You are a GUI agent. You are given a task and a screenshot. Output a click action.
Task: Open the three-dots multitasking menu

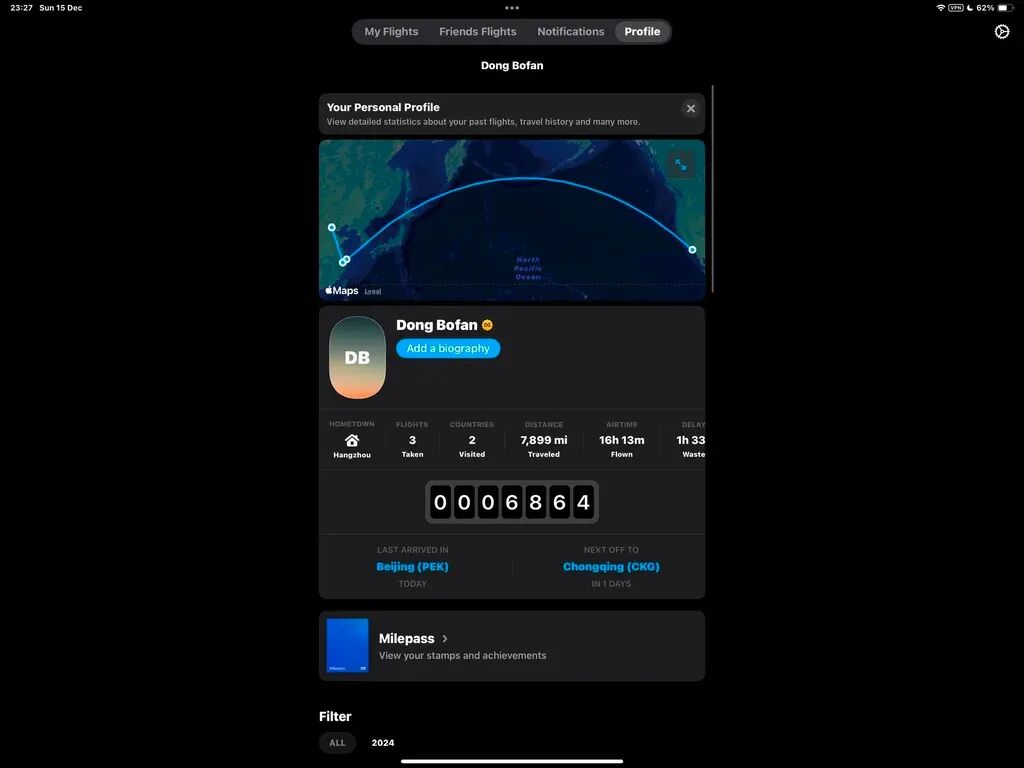point(512,8)
